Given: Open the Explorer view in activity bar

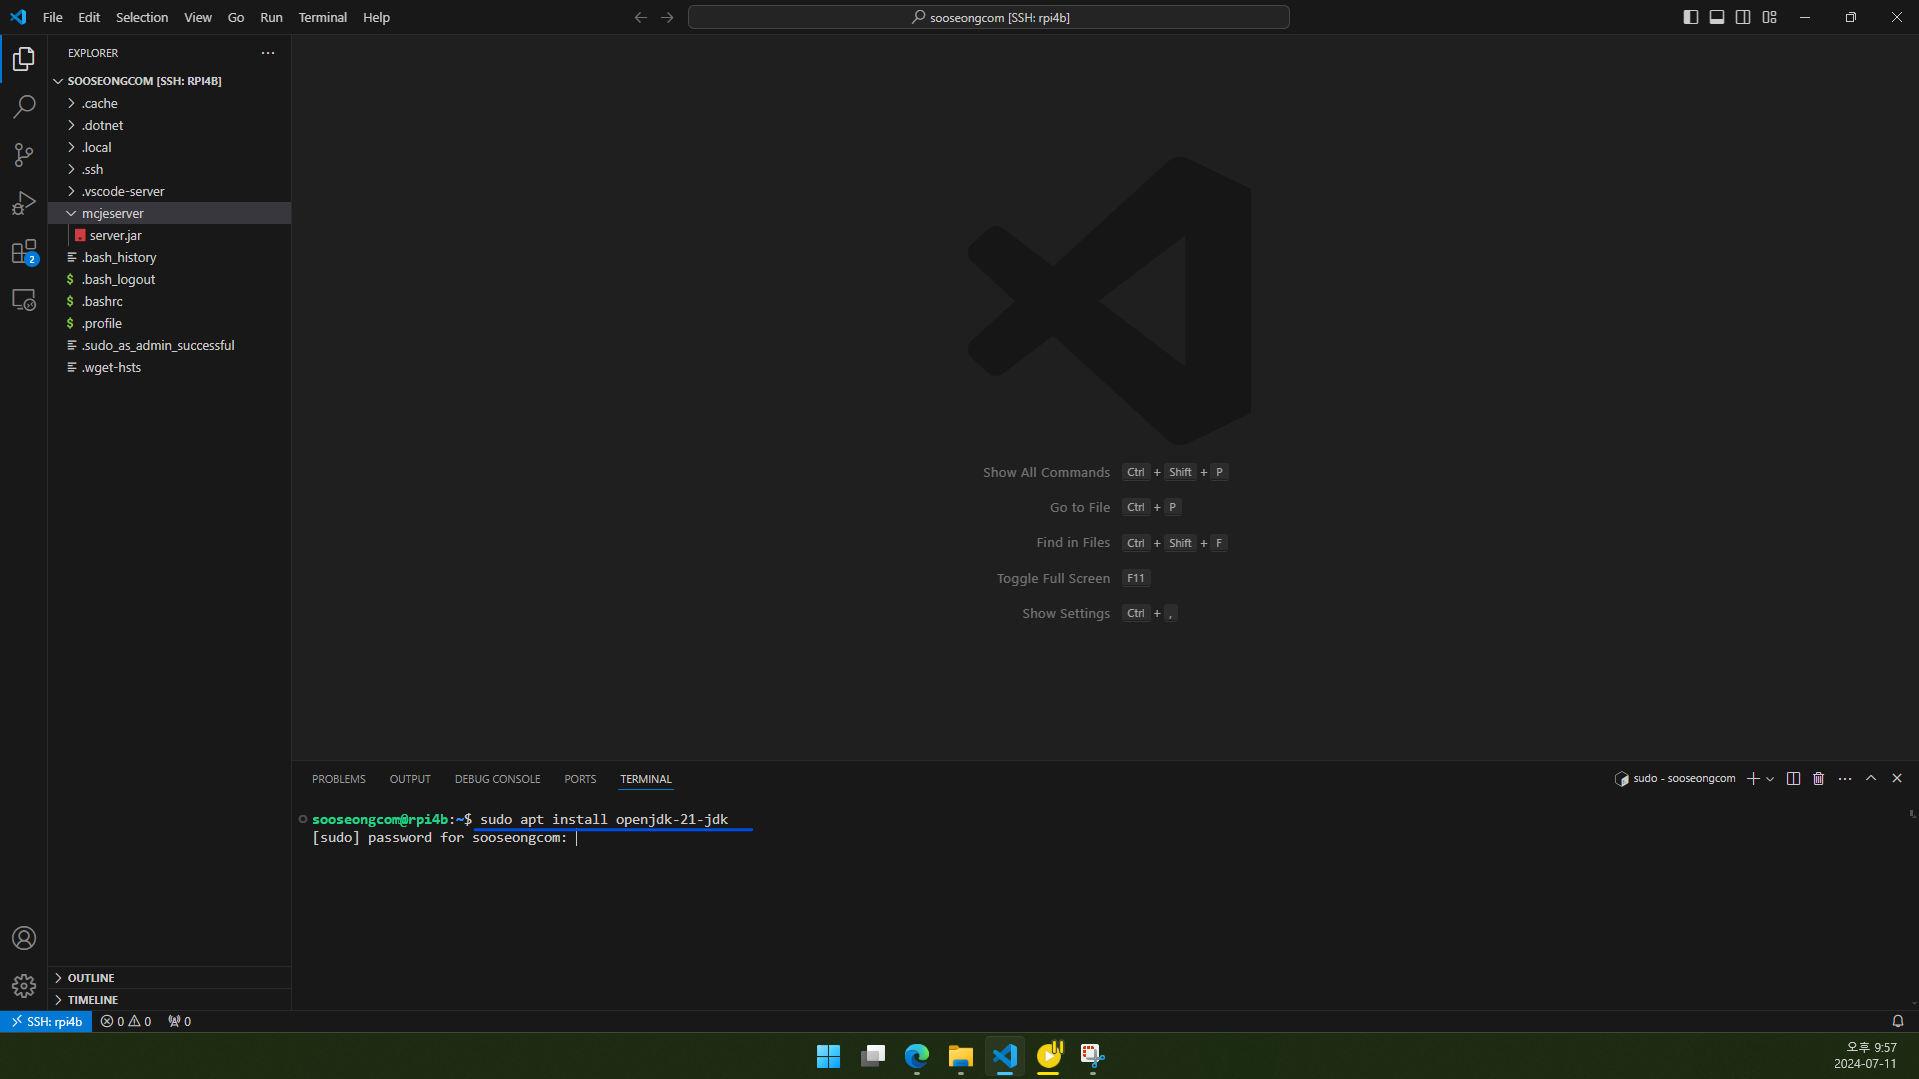Looking at the screenshot, I should pyautogui.click(x=24, y=59).
